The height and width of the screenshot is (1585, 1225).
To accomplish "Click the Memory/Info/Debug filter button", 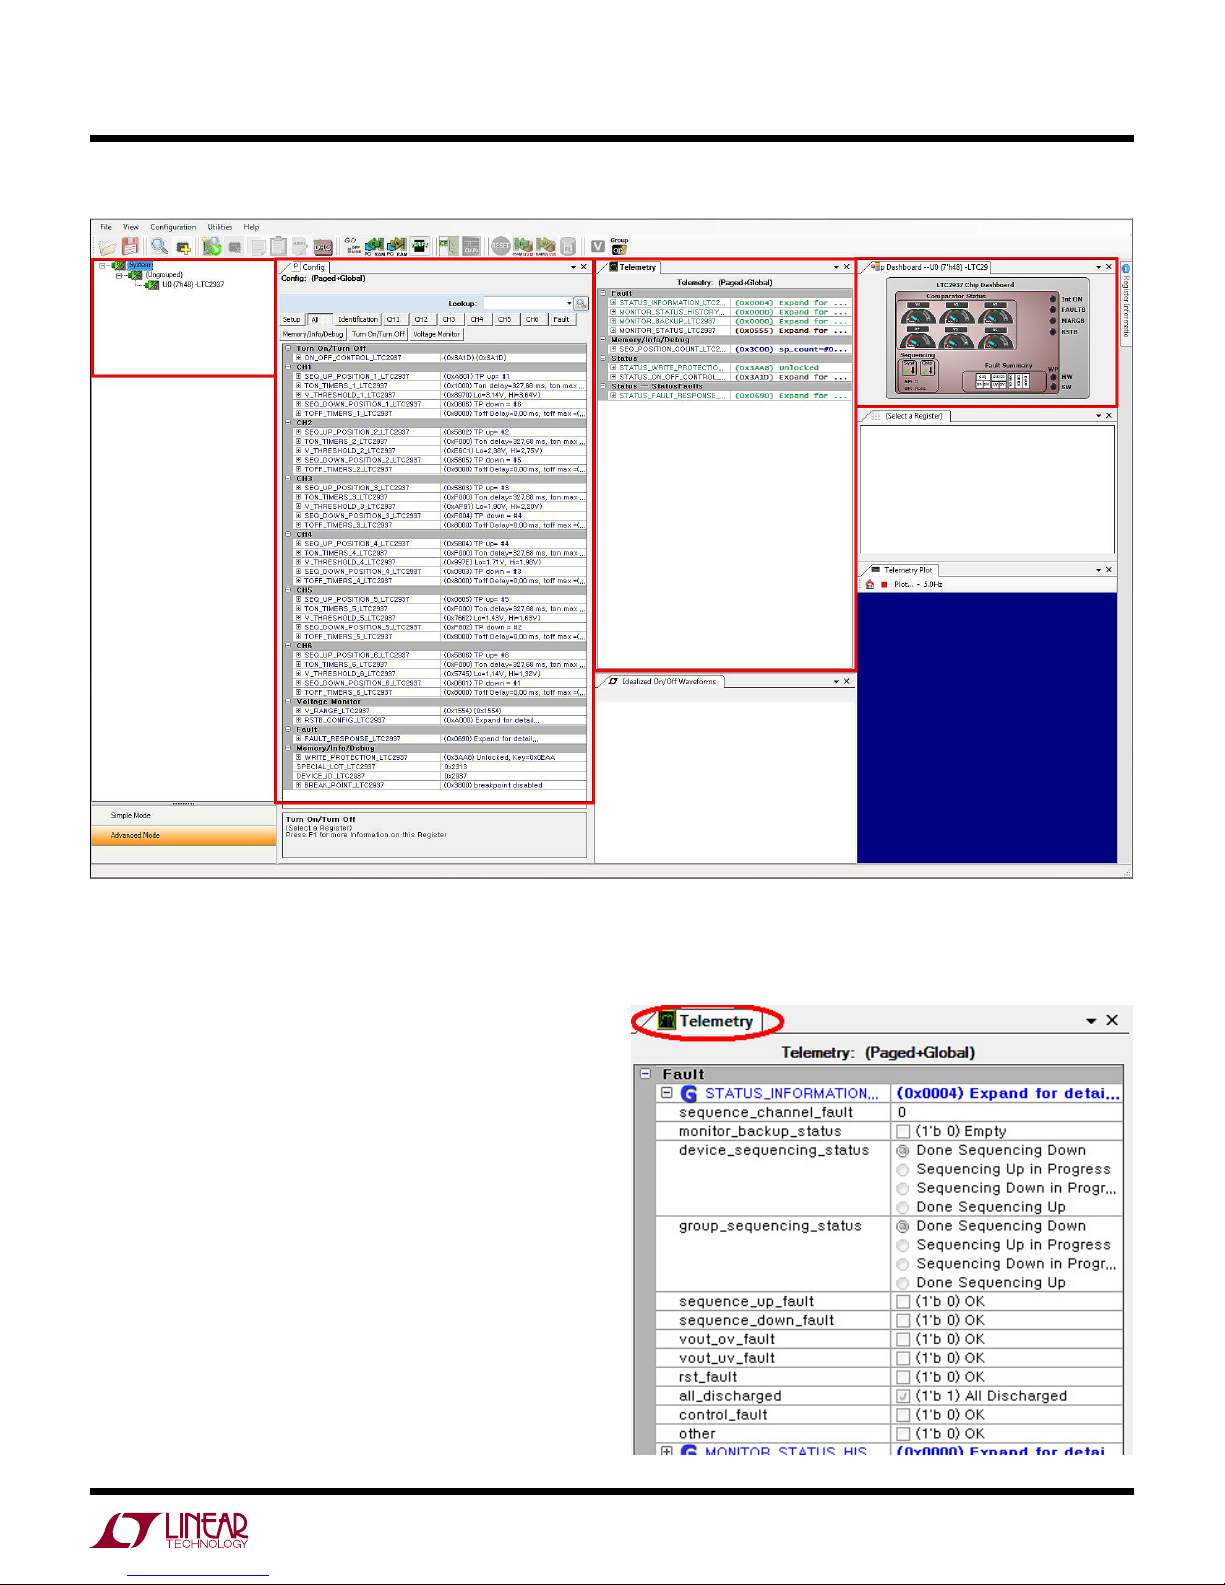I will tap(313, 334).
